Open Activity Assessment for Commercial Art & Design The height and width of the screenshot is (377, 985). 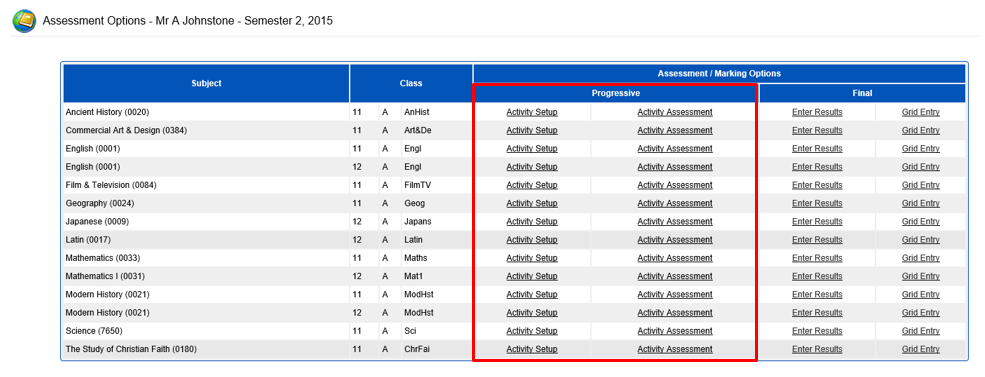point(675,131)
